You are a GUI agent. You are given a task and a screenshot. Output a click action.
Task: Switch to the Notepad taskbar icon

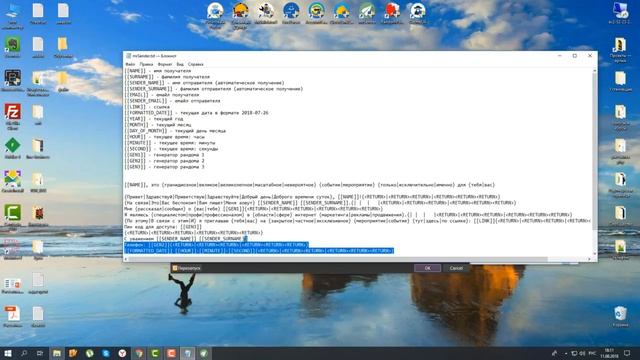click(188, 353)
